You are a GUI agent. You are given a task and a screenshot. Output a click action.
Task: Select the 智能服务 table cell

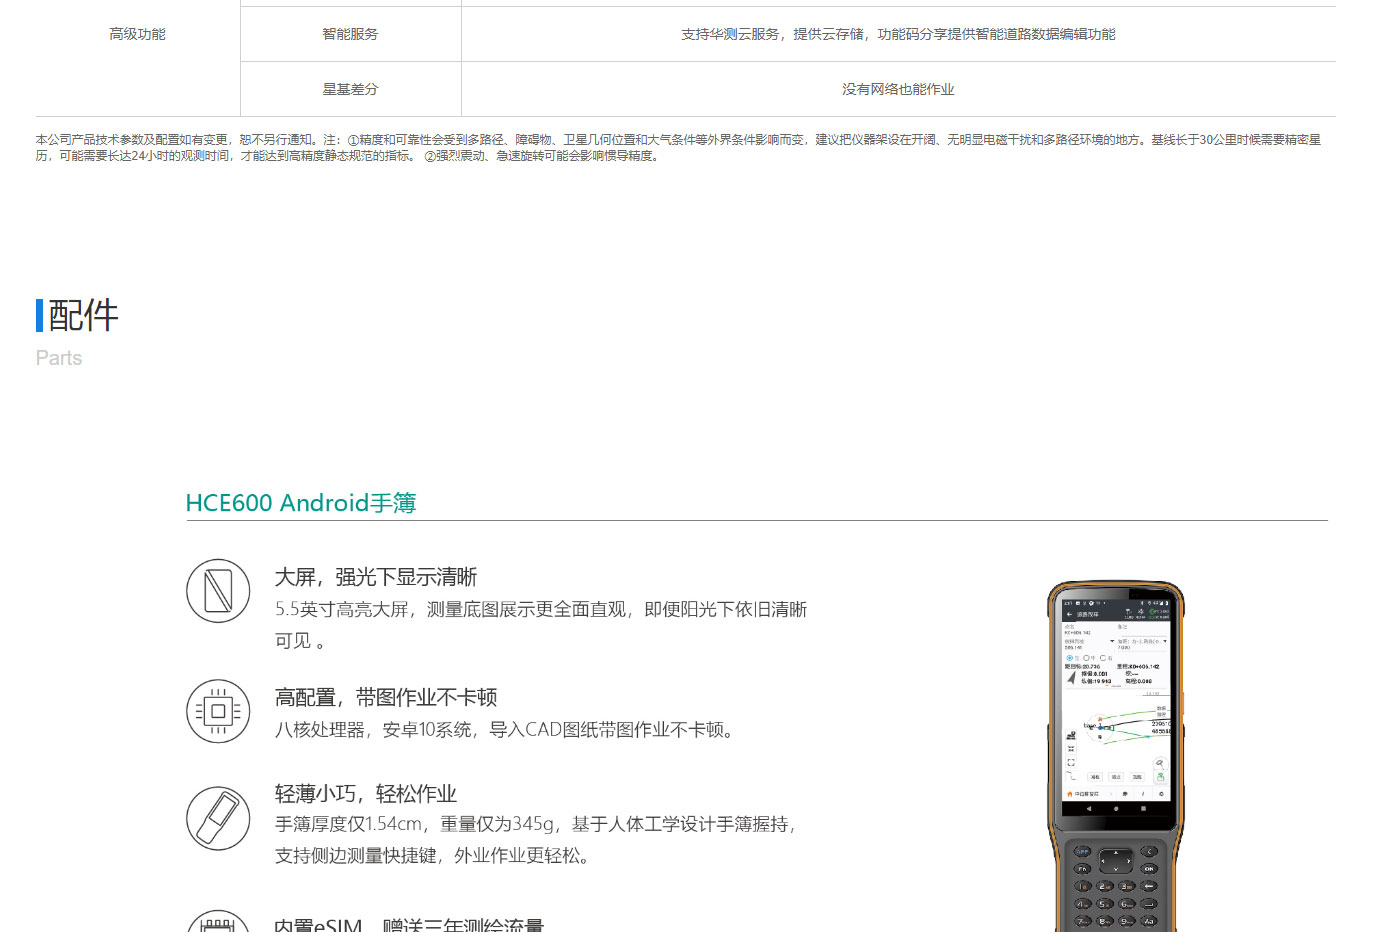(x=350, y=34)
